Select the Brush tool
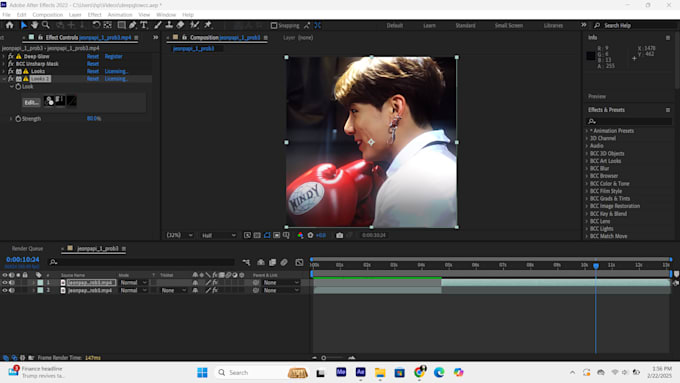 pos(158,25)
